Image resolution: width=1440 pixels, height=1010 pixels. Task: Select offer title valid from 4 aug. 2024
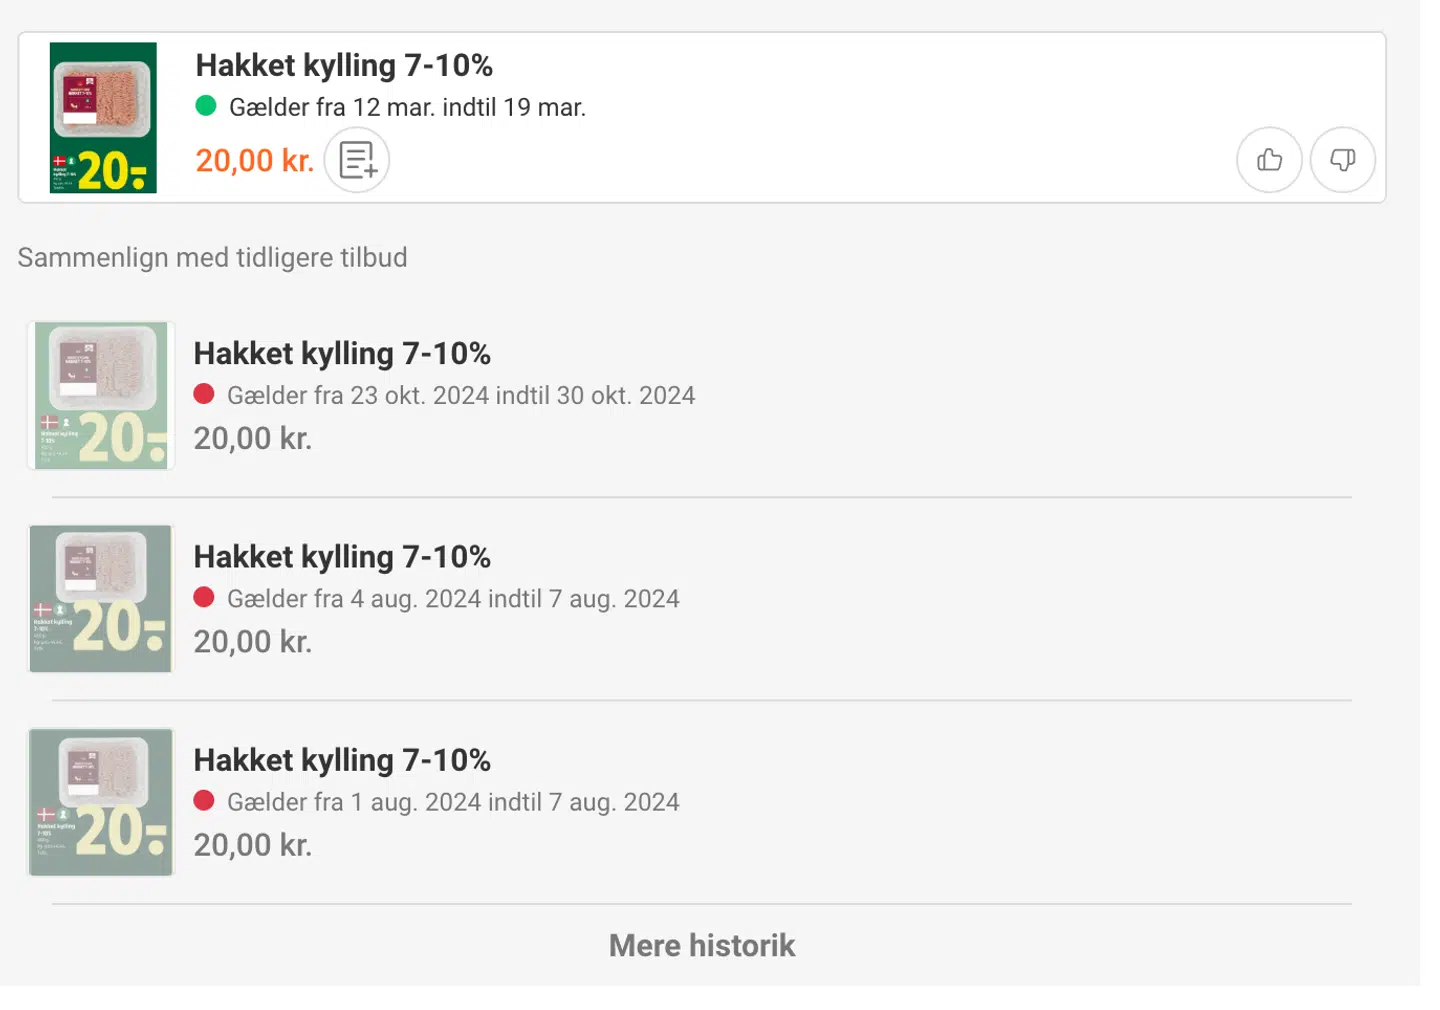tap(342, 557)
